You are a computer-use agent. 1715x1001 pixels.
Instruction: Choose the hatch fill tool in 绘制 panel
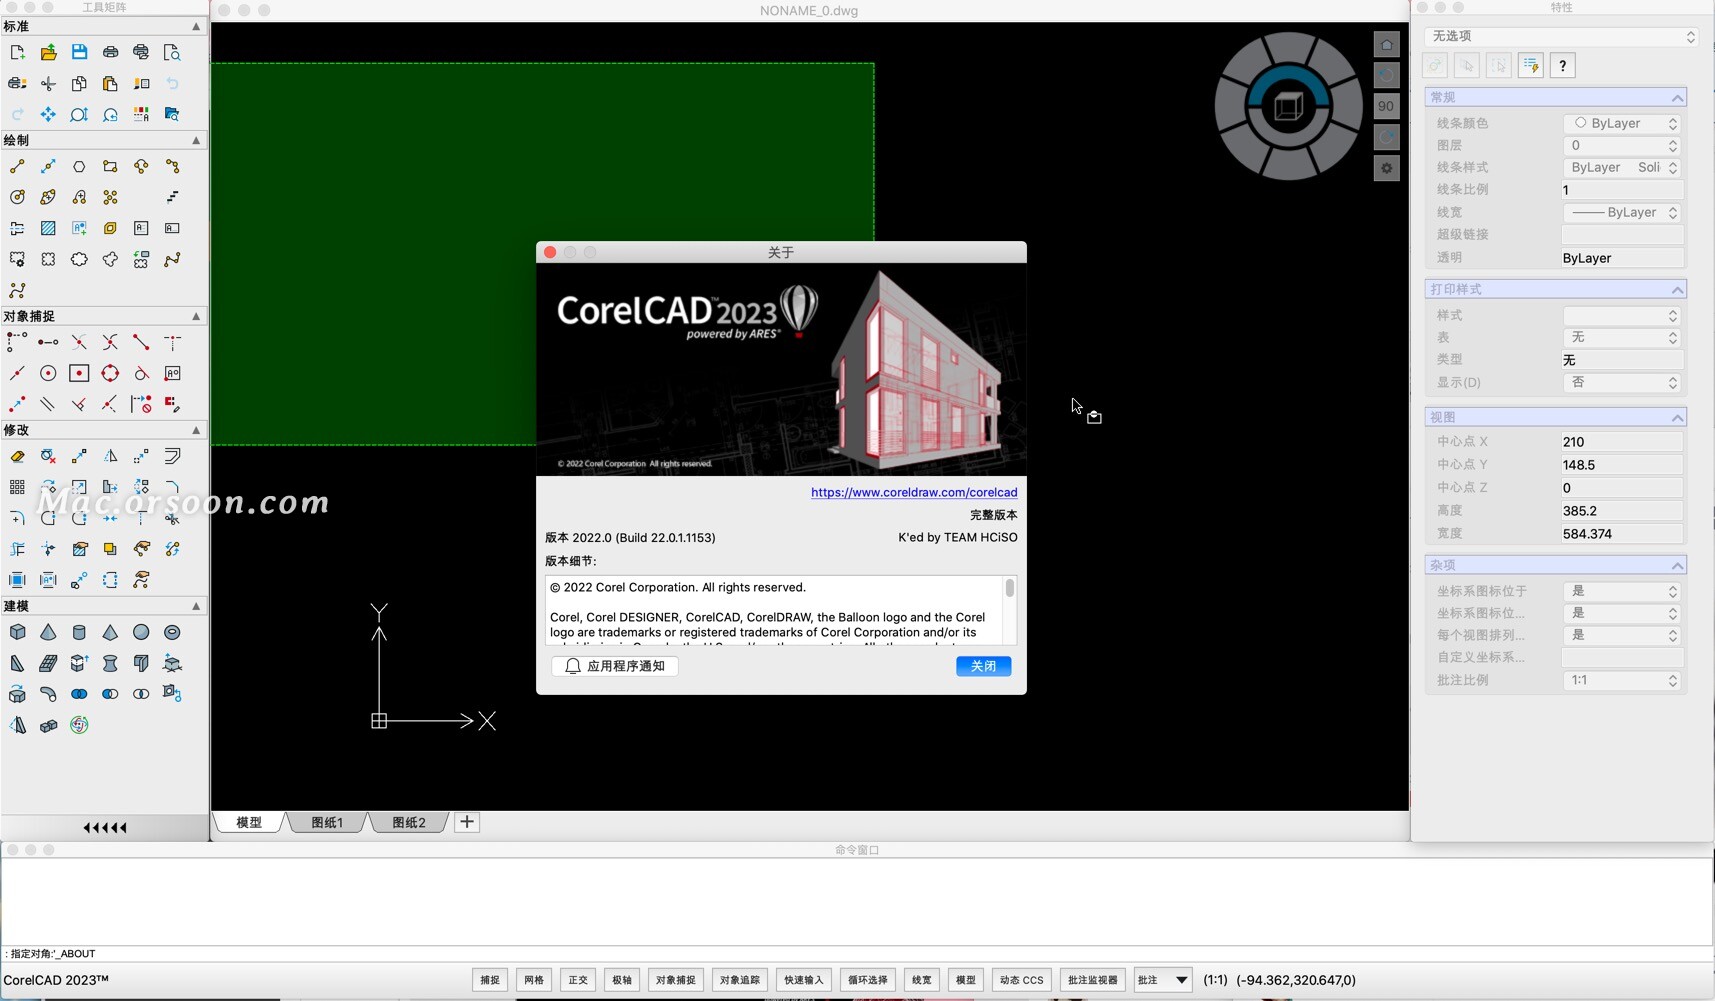coord(48,227)
